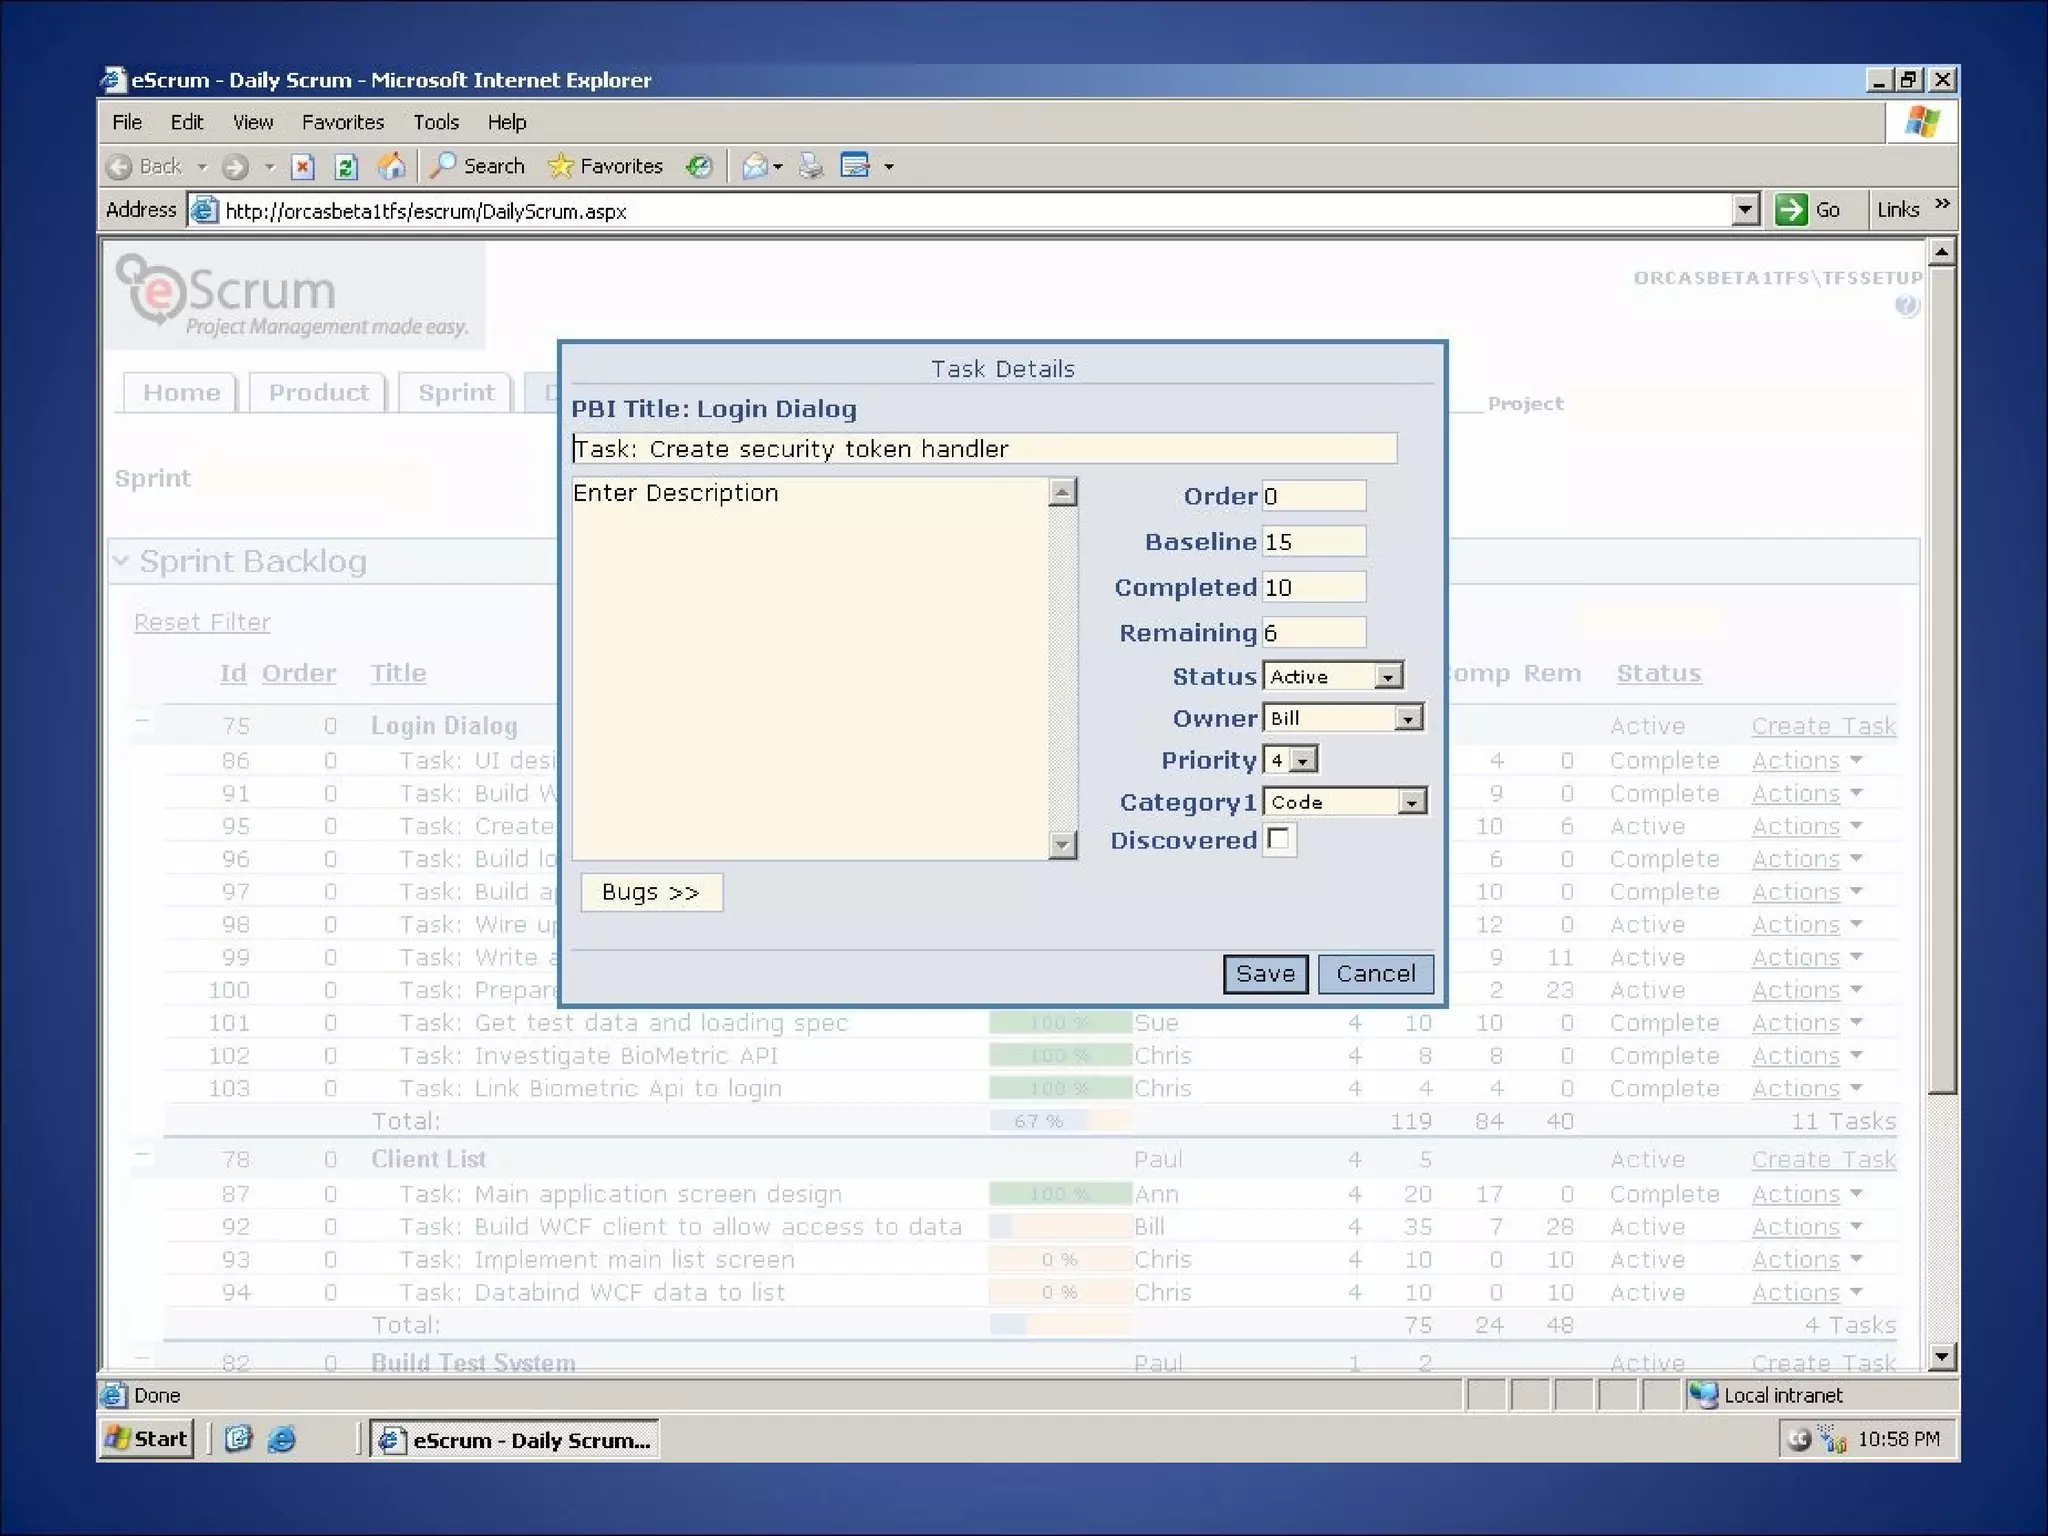This screenshot has width=2048, height=1536.
Task: Click the Mail toolbar icon
Action: click(756, 166)
